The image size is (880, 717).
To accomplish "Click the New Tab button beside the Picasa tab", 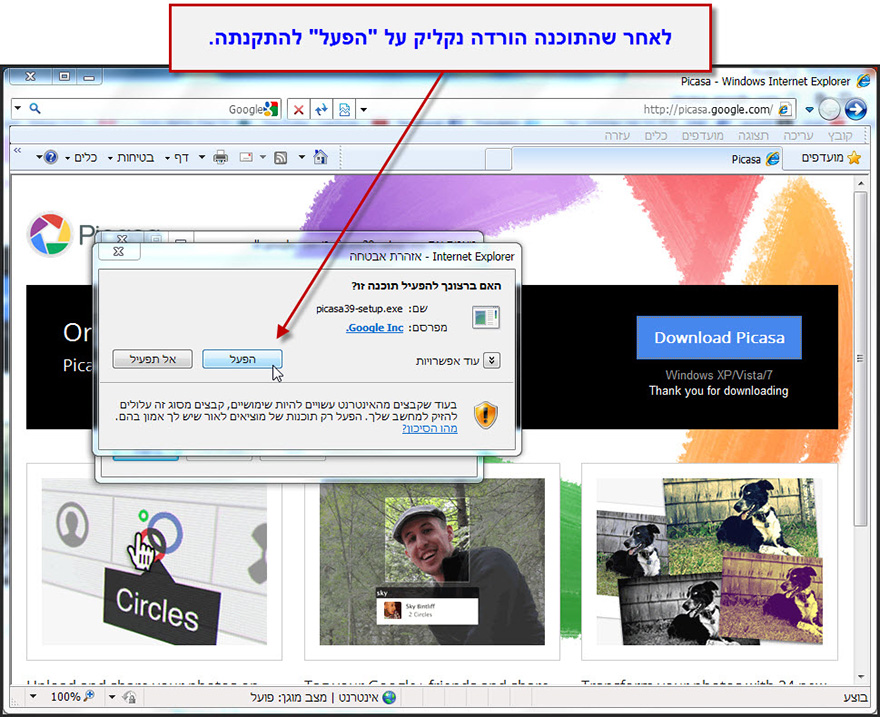I will coord(498,160).
